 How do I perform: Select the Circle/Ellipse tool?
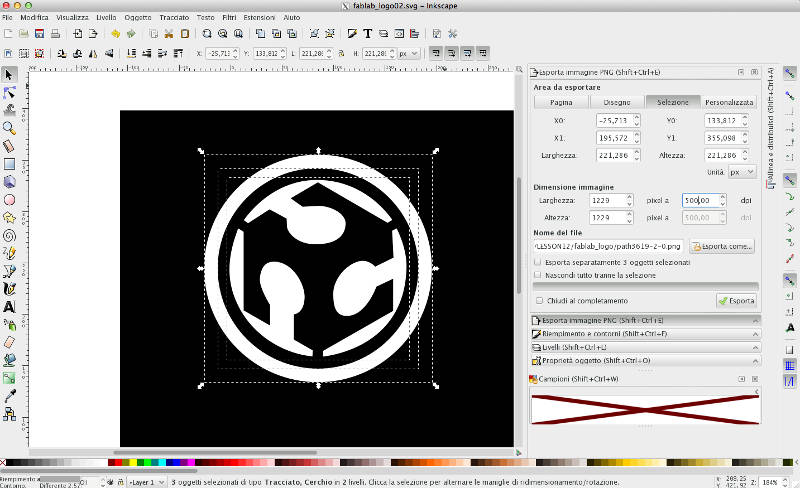(9, 200)
